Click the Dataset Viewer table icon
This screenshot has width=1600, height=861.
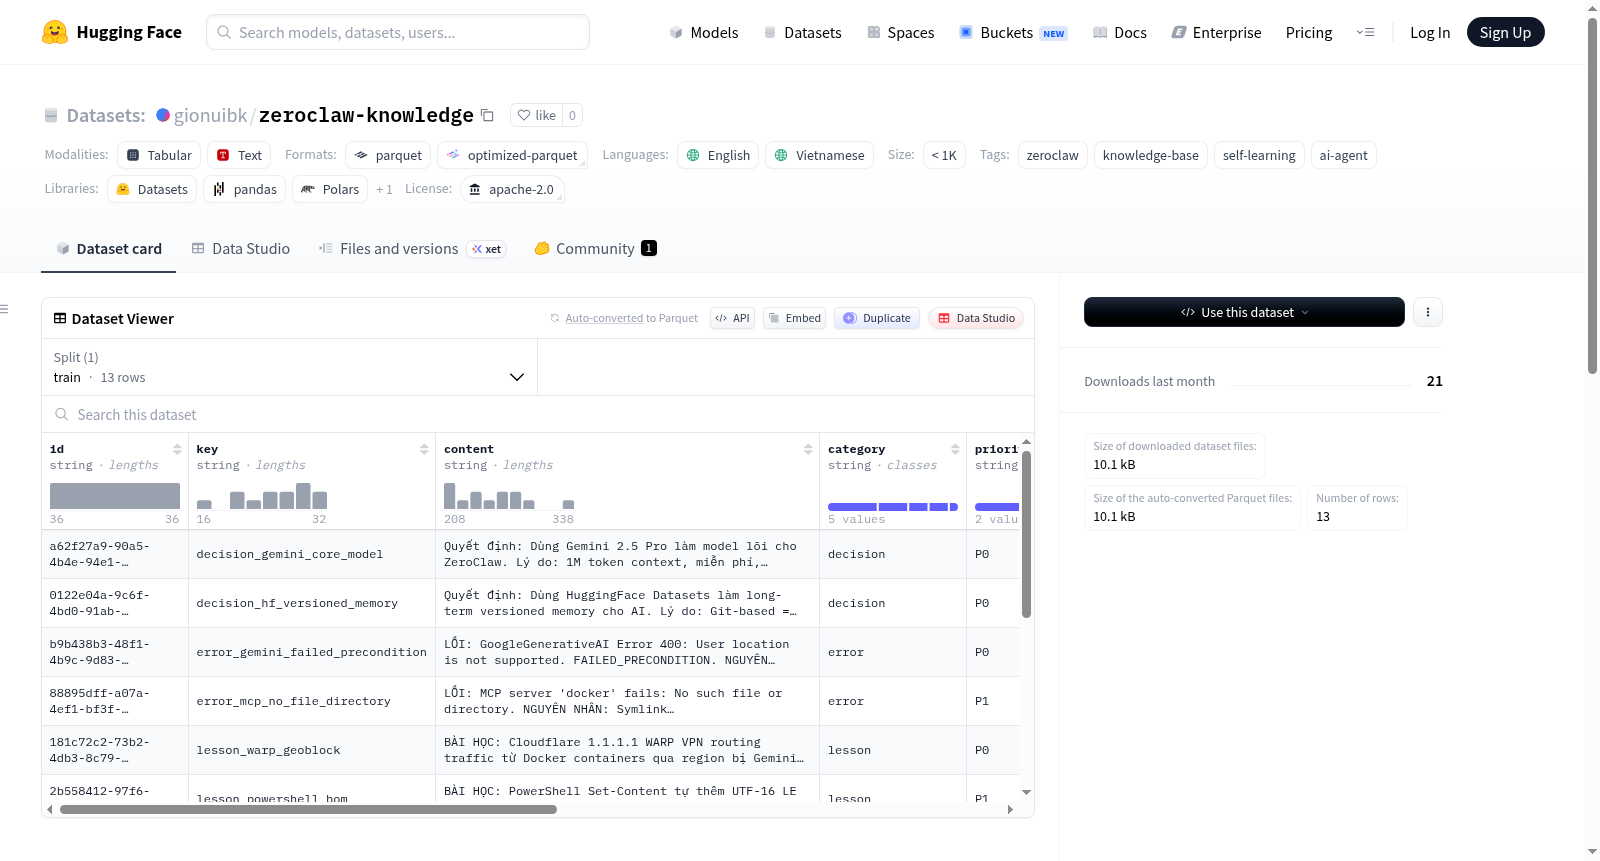[x=60, y=318]
